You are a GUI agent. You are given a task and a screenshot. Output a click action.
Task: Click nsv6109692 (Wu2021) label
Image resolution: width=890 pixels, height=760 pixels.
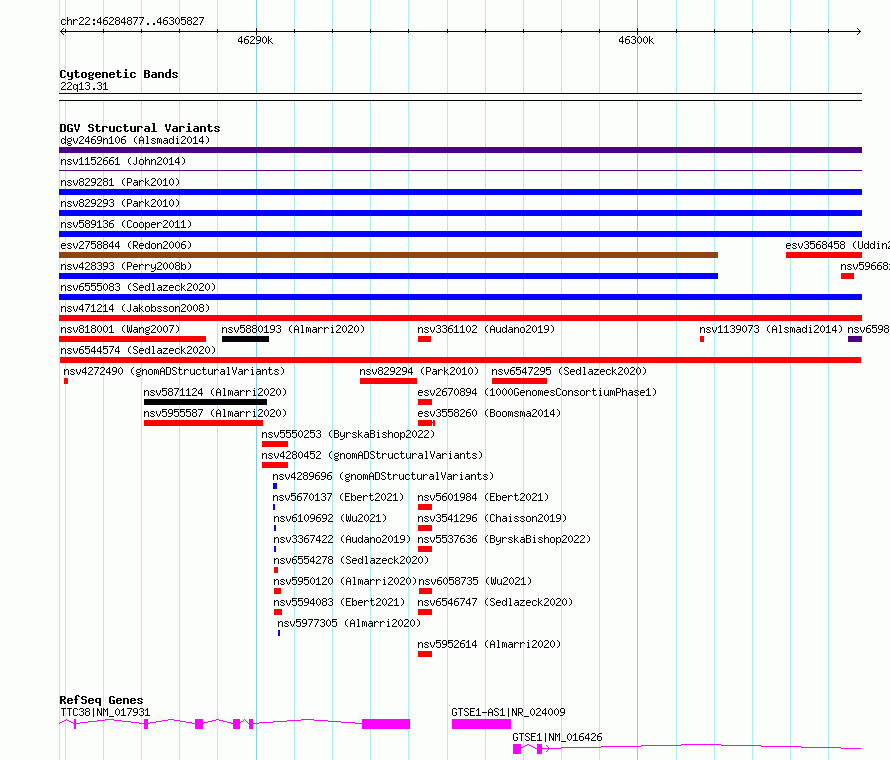[330, 518]
